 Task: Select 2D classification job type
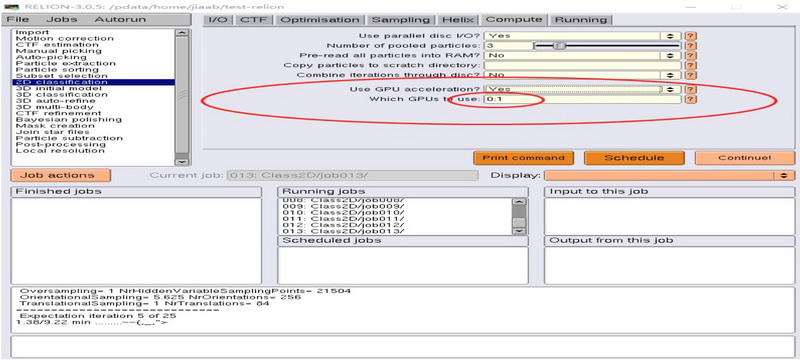93,82
